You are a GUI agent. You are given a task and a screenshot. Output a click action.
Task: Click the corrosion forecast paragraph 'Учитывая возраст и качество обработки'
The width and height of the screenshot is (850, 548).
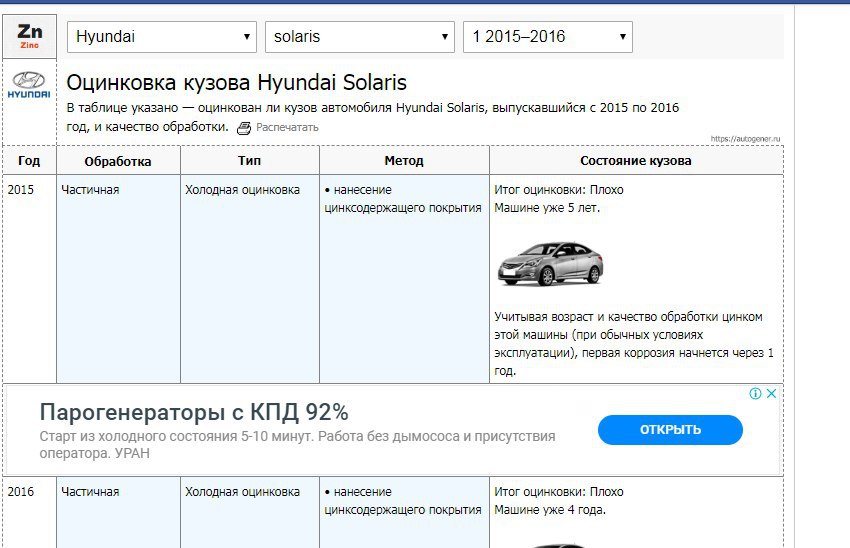(x=634, y=344)
